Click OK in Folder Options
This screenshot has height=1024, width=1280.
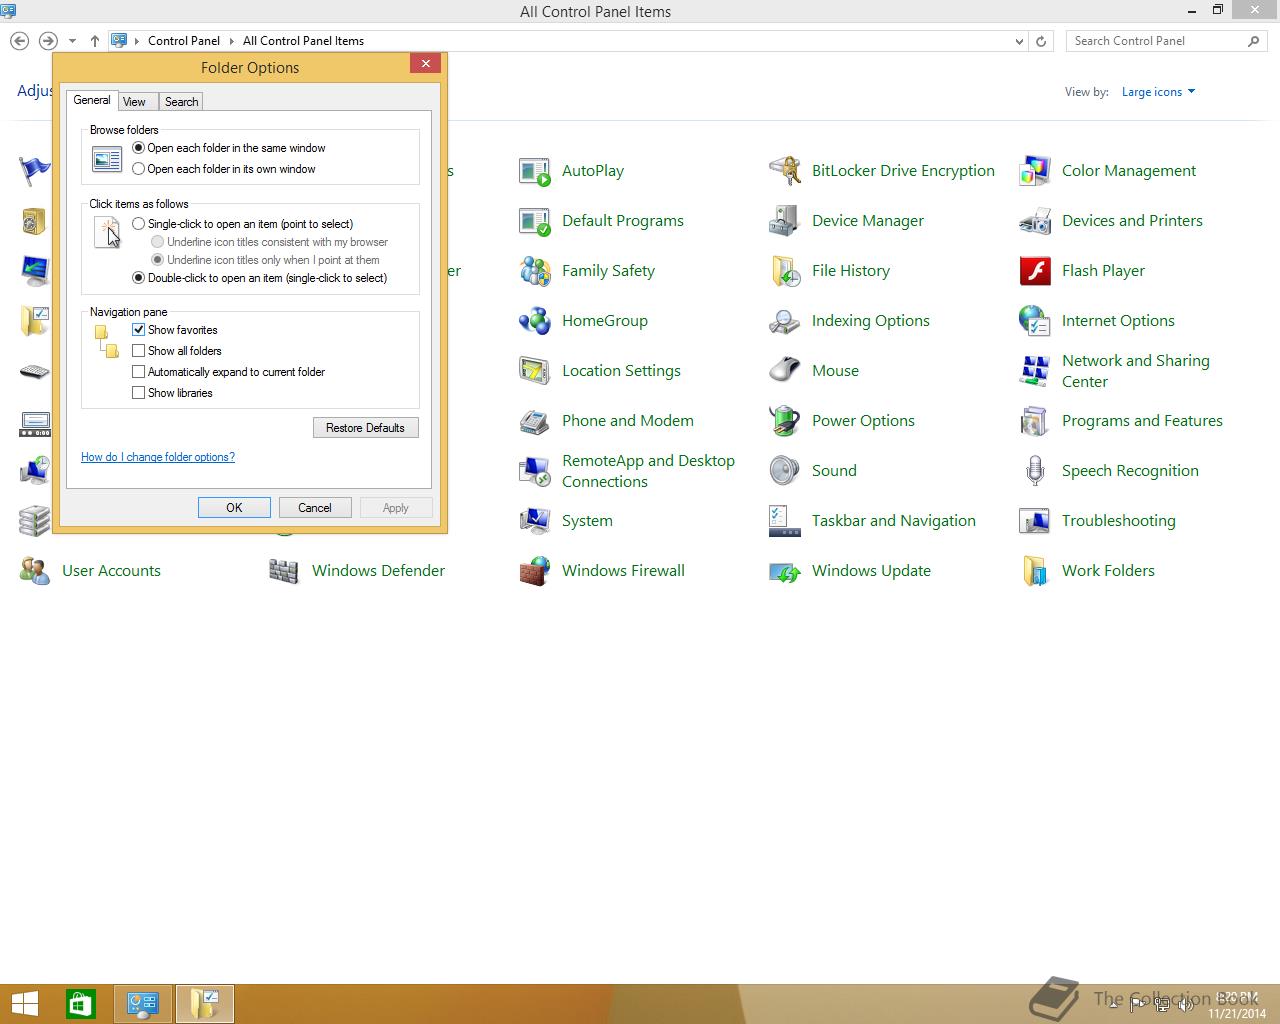click(x=234, y=508)
